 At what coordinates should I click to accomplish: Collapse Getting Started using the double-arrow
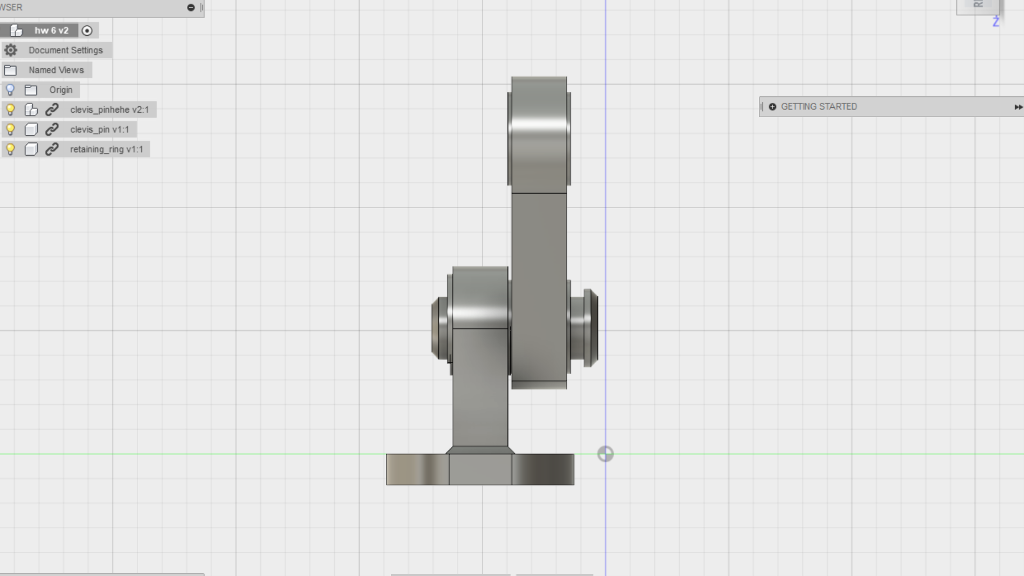1018,106
